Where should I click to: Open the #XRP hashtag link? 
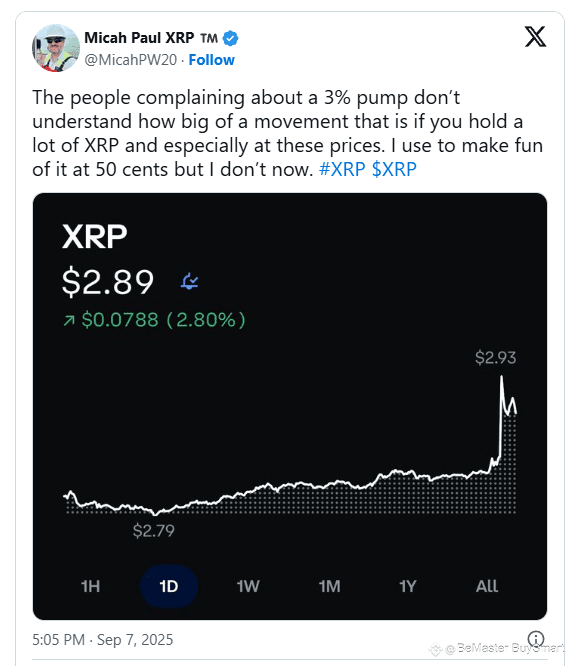(x=342, y=169)
